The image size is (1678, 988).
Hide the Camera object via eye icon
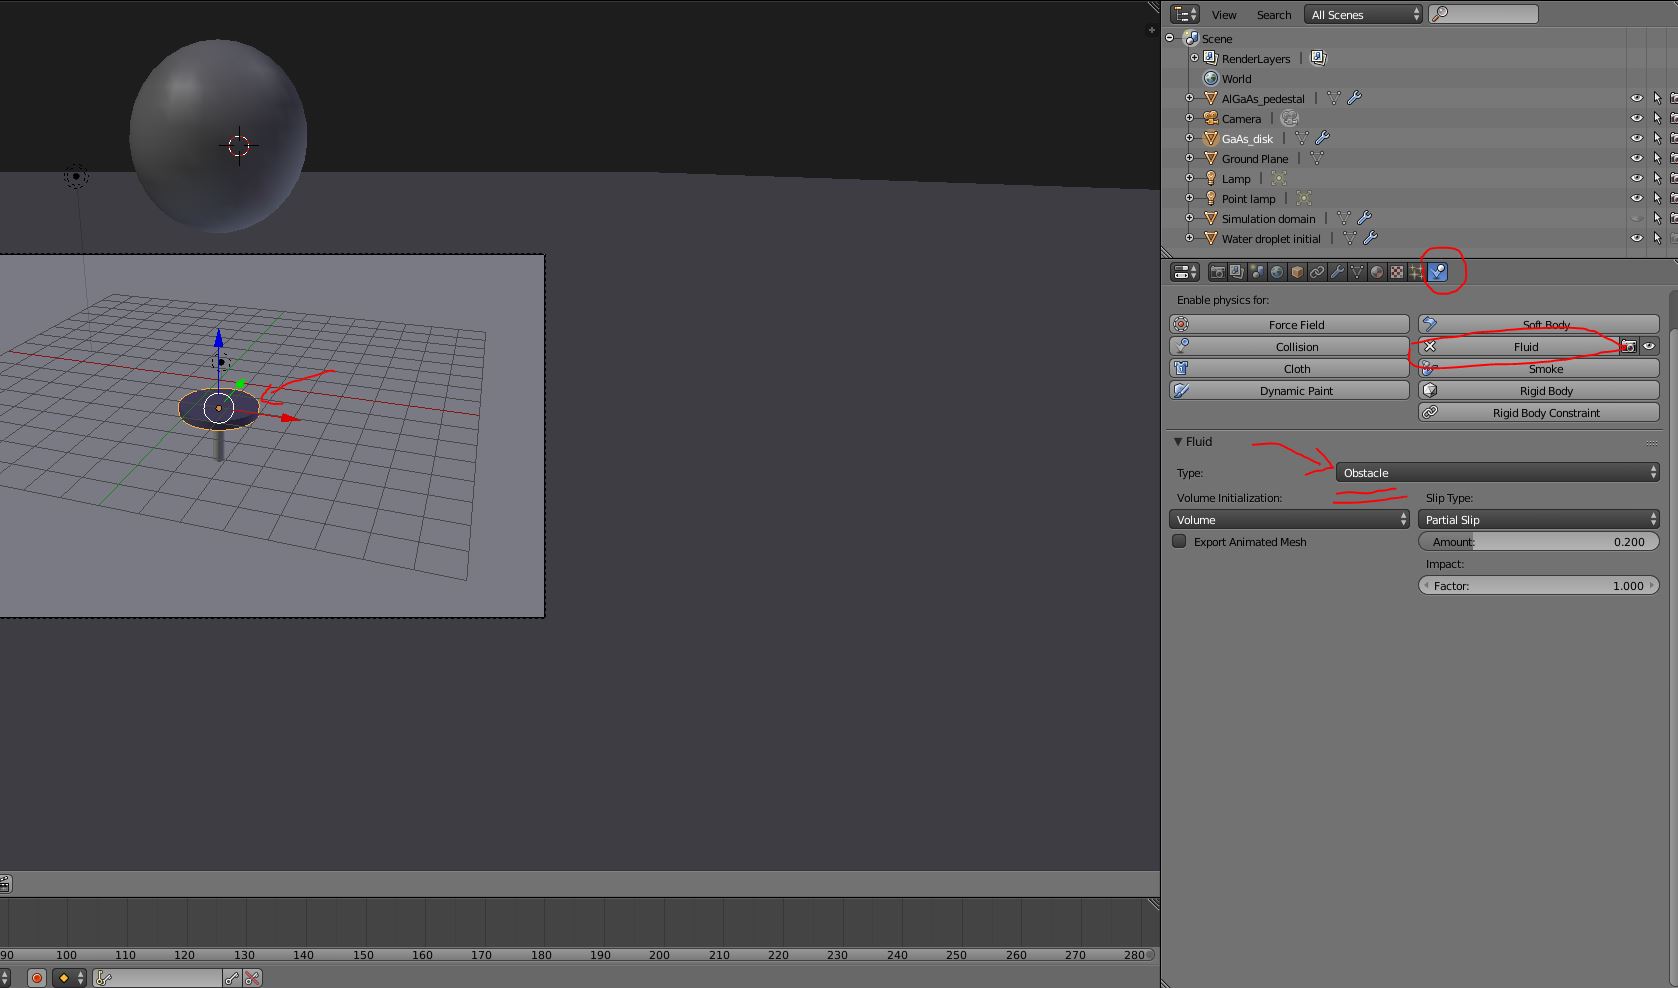pyautogui.click(x=1636, y=118)
